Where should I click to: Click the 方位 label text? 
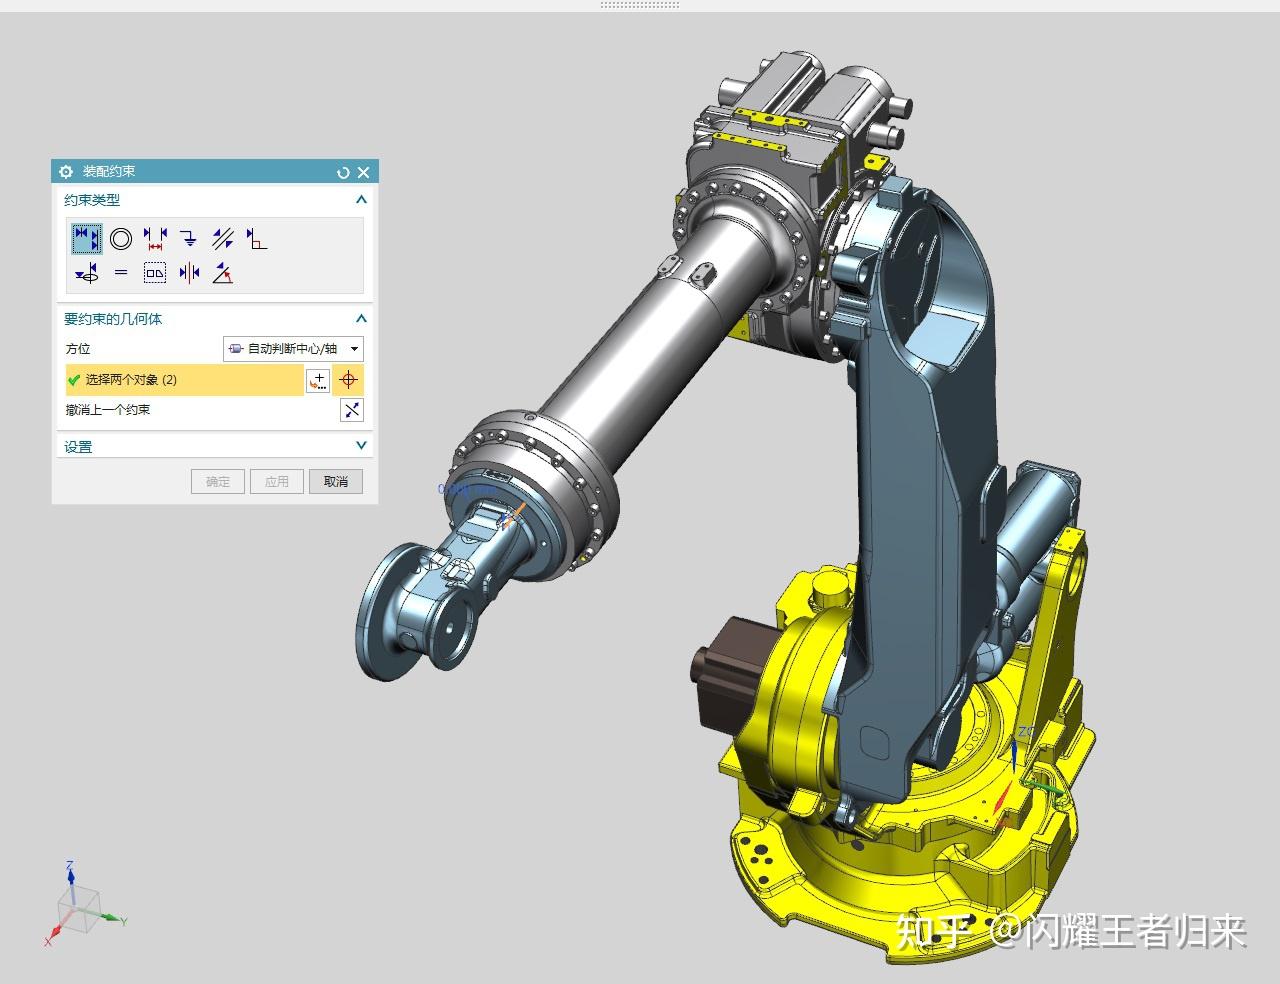(x=78, y=349)
